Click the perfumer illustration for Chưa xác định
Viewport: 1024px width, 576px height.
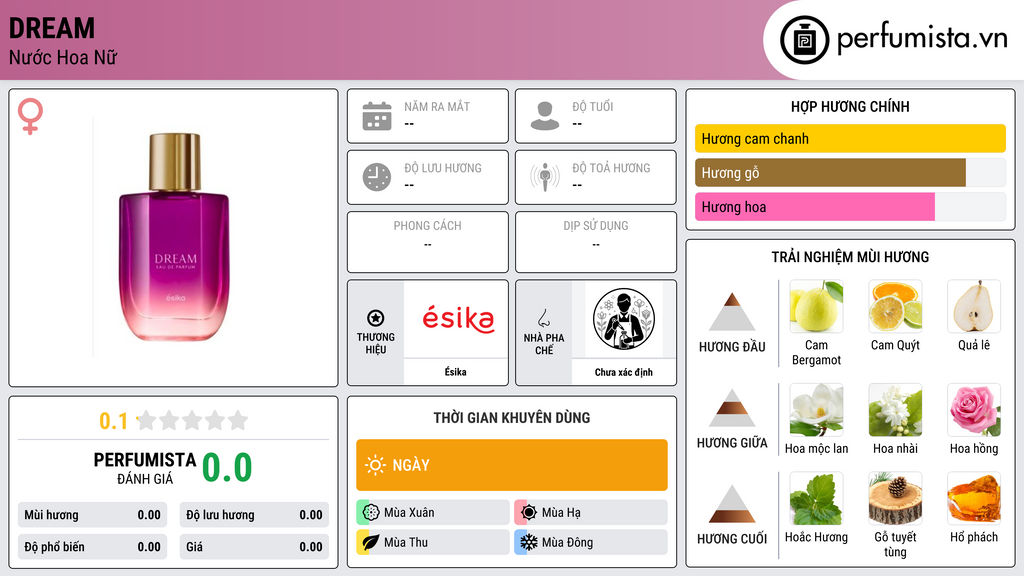624,319
